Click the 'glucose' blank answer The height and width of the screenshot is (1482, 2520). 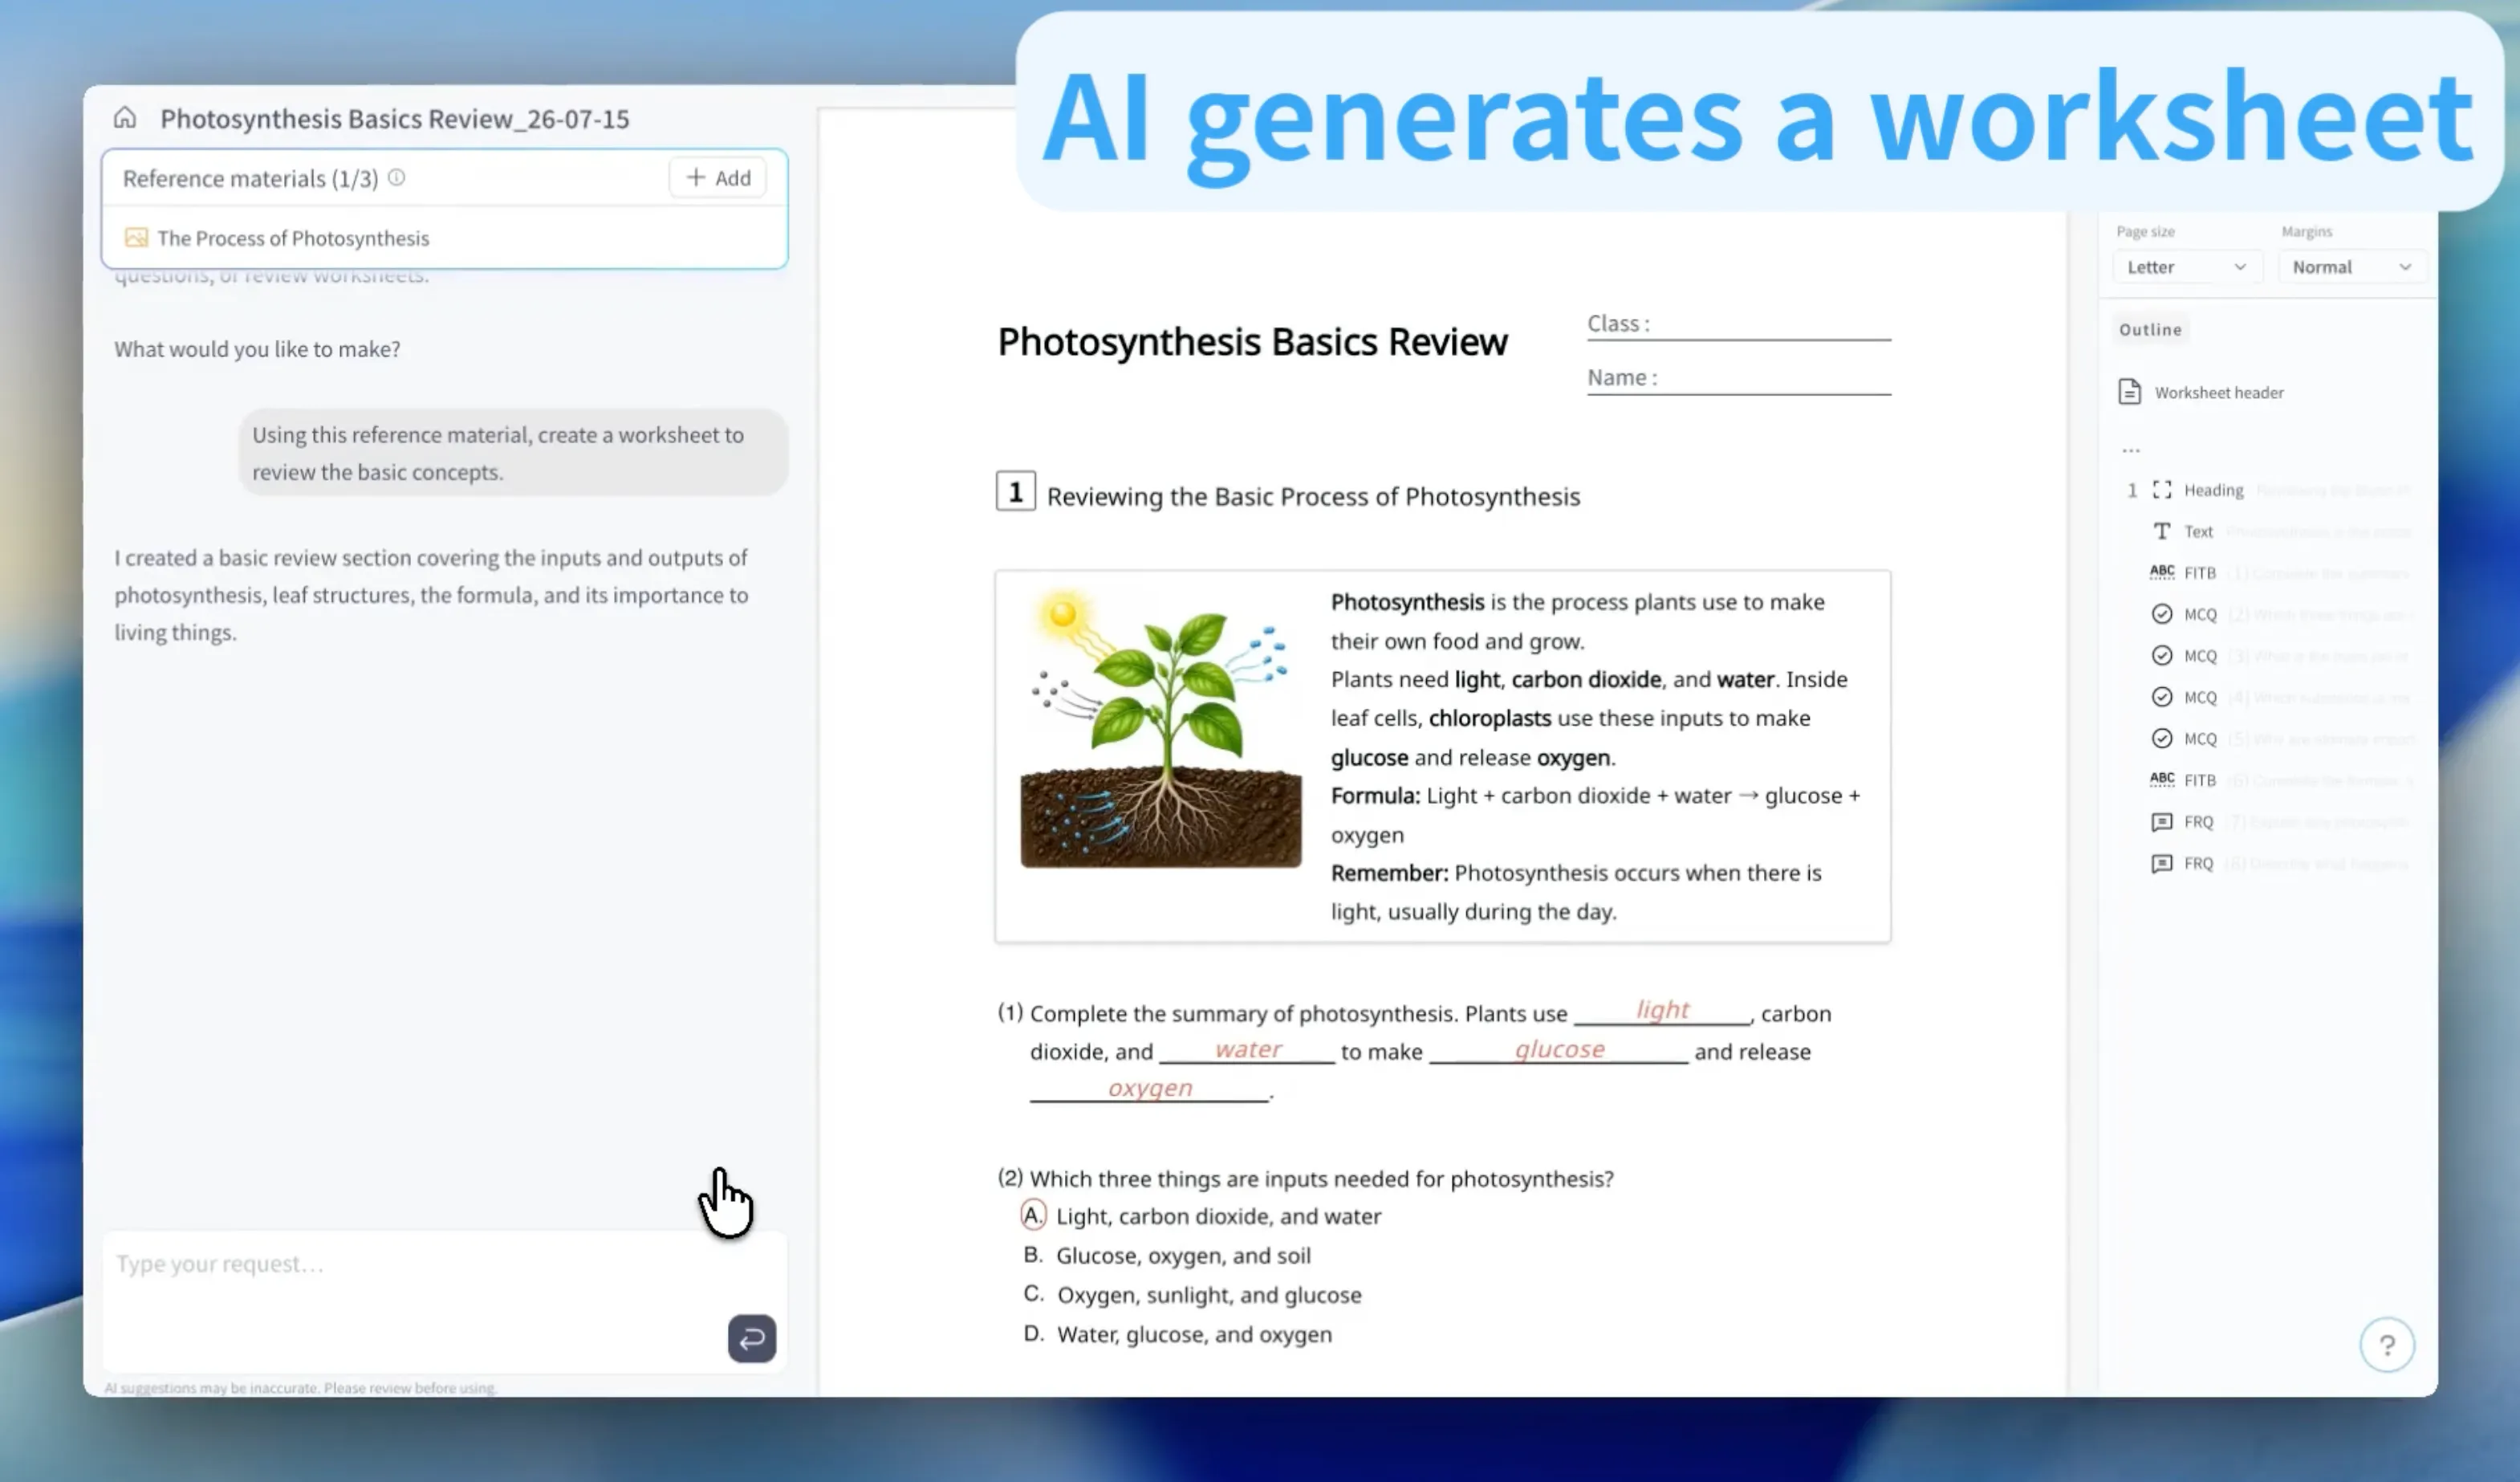coord(1558,1049)
